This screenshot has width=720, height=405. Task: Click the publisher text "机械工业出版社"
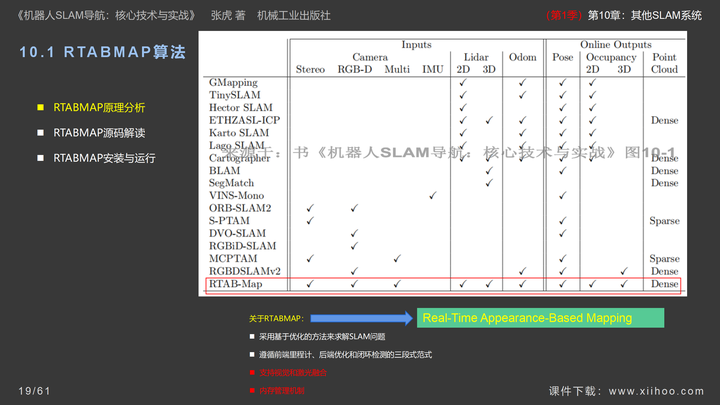point(294,16)
